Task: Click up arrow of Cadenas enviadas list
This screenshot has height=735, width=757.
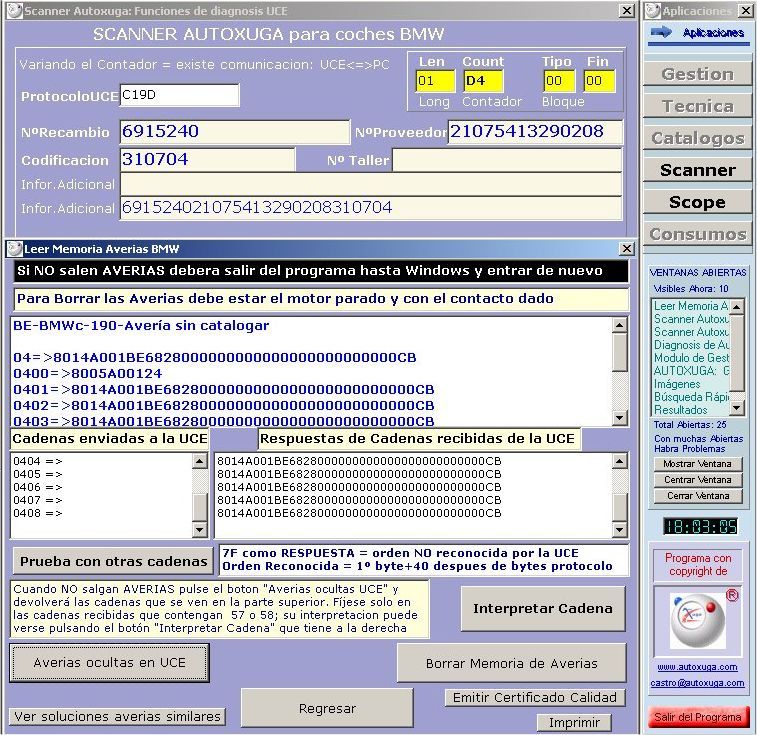Action: (199, 461)
